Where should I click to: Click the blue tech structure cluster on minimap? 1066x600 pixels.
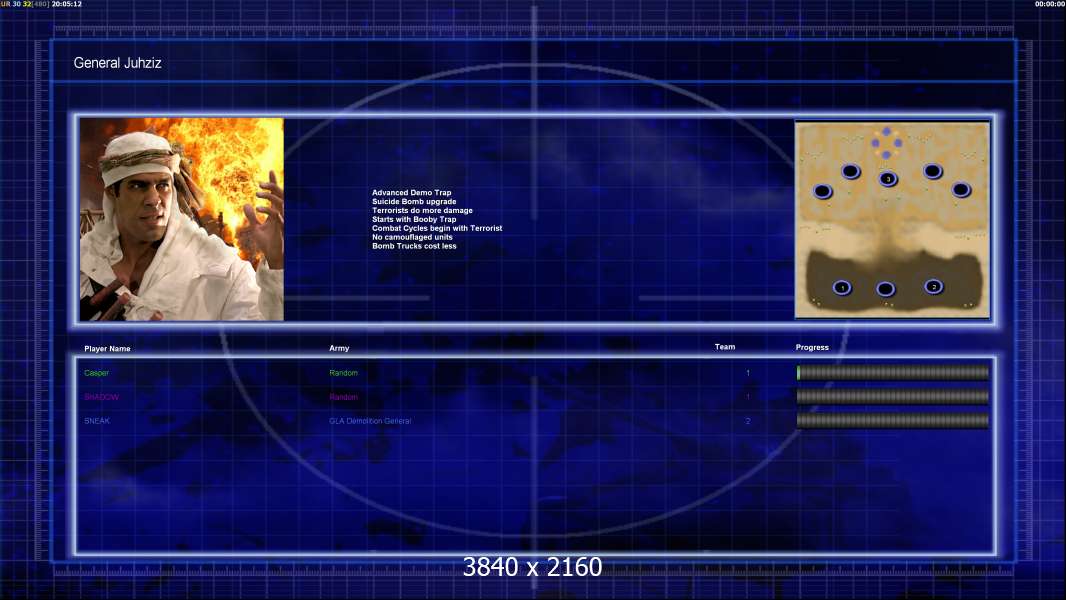[887, 143]
